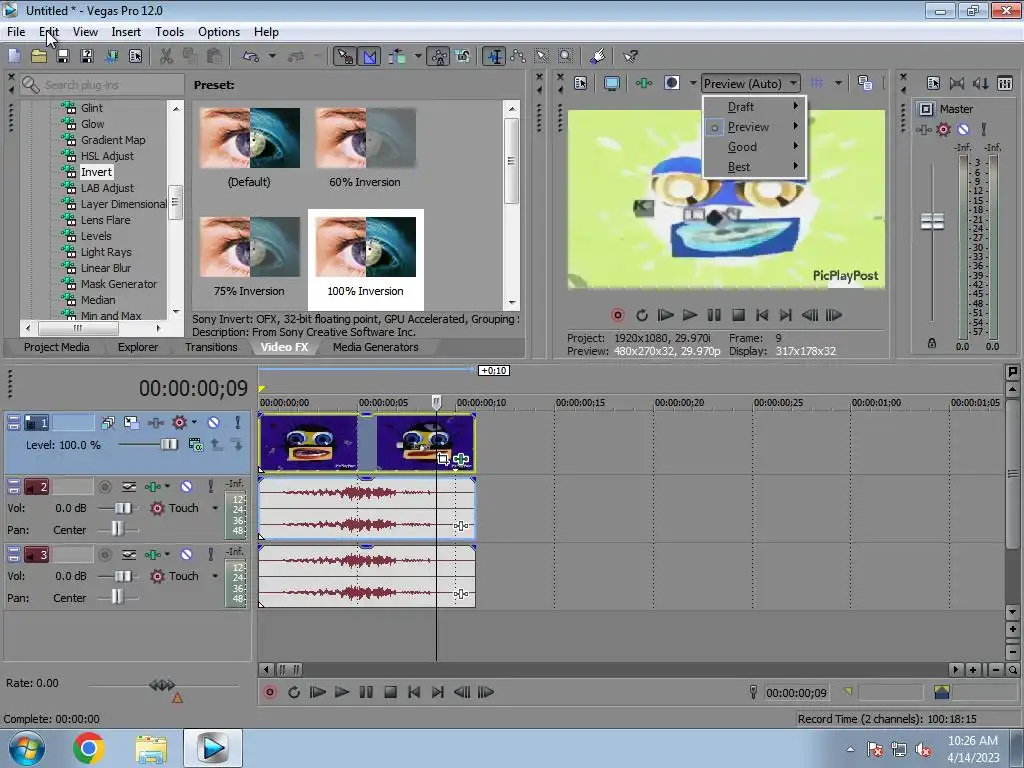Screen dimensions: 1024x768
Task: Toggle Auto Ripple in the toolbar
Action: (397, 56)
